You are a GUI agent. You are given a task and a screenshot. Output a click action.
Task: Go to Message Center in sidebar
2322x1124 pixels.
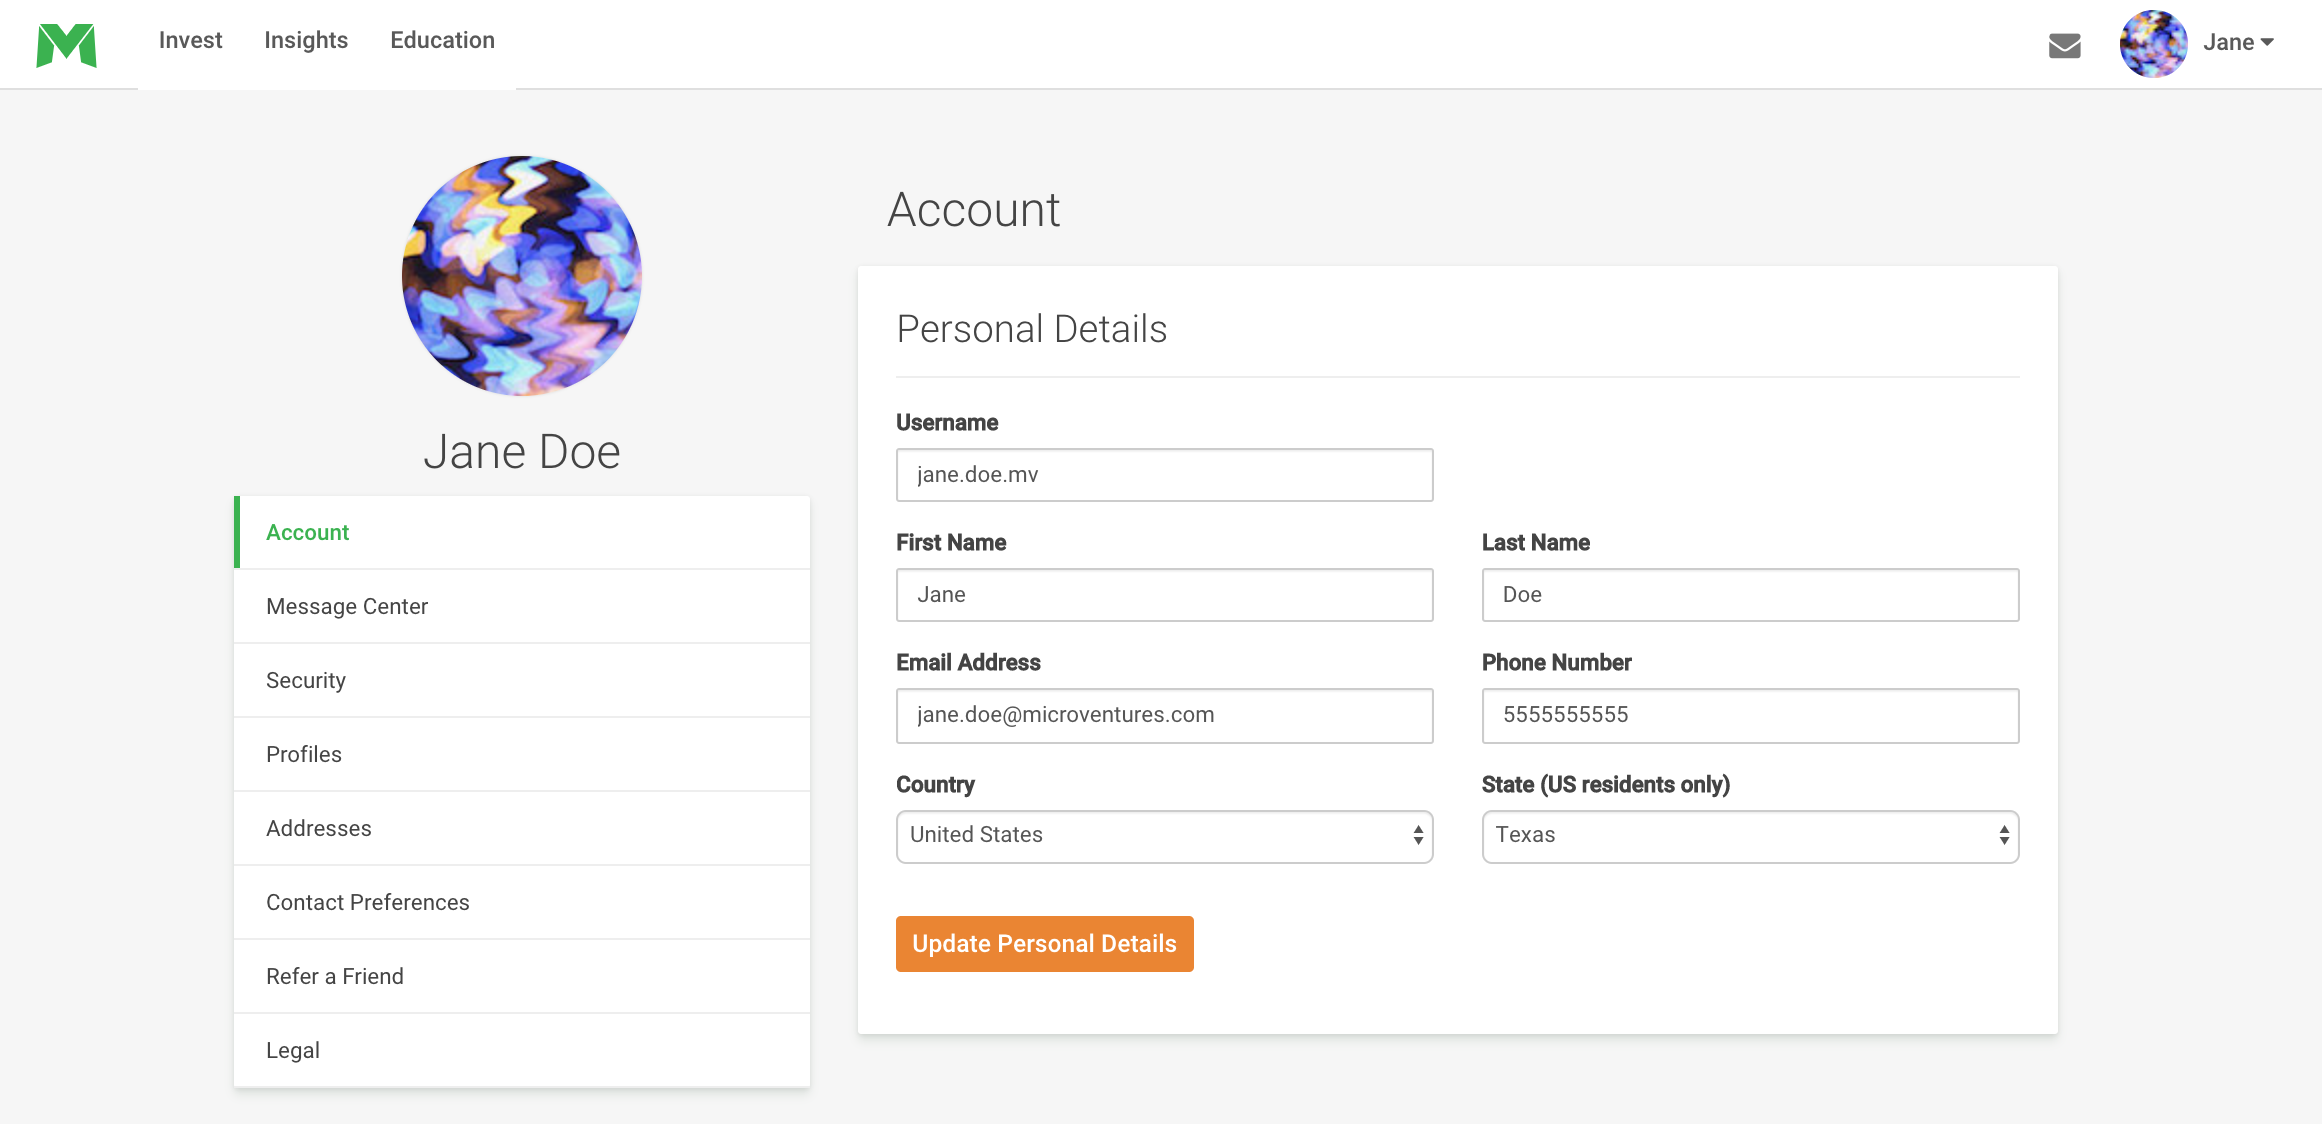point(522,606)
